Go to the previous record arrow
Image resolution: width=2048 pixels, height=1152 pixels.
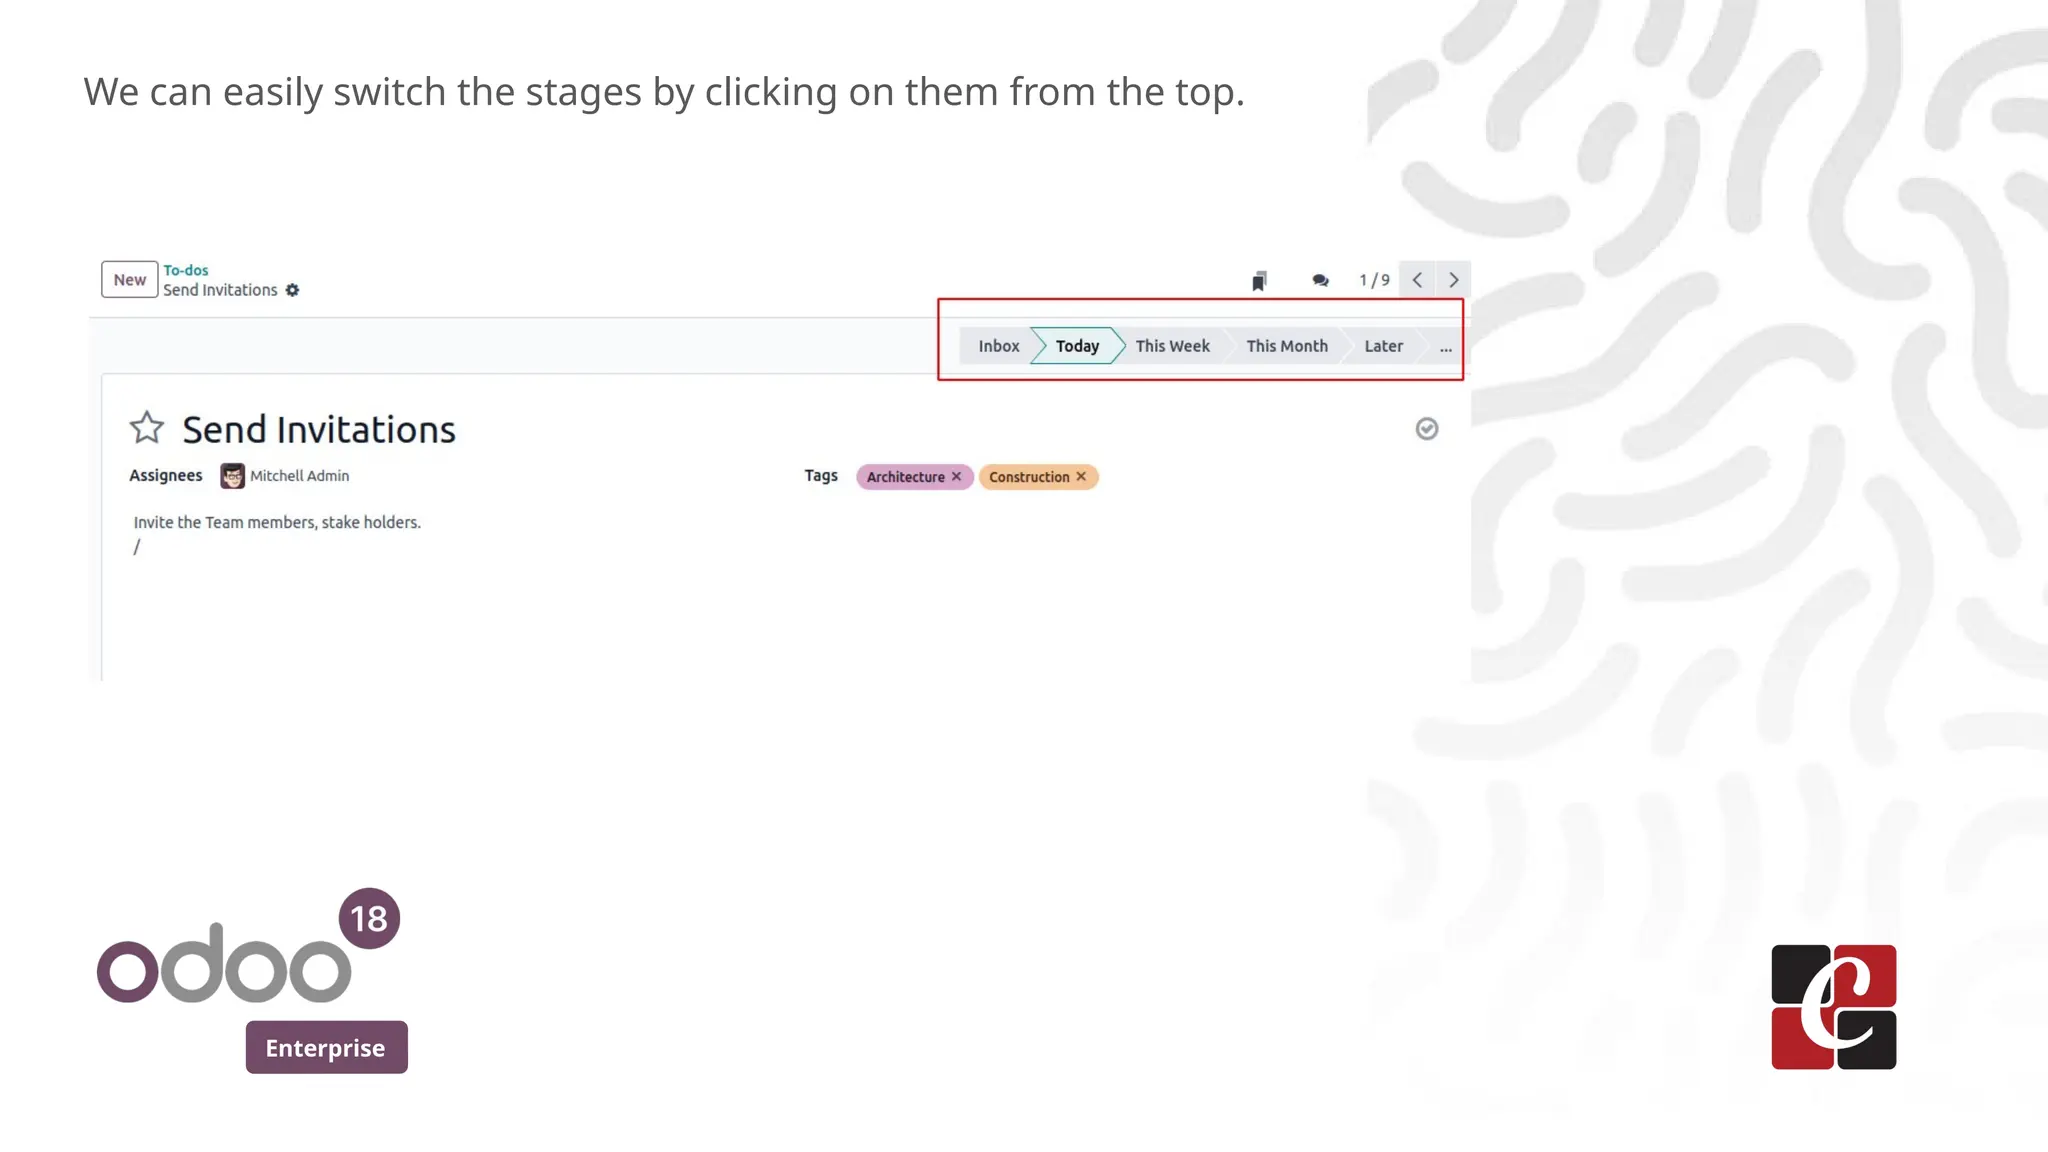(1417, 280)
